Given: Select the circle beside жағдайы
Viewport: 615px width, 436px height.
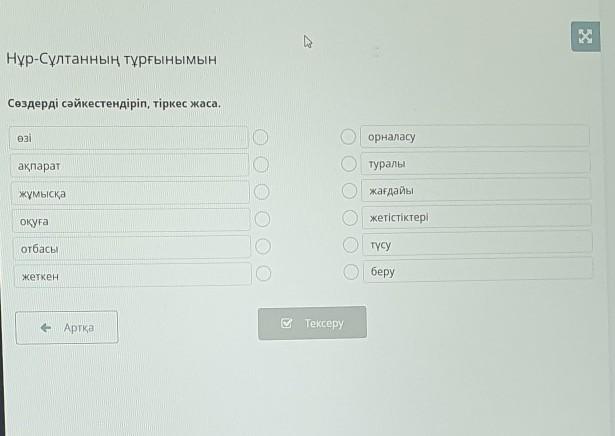Looking at the screenshot, I should (x=348, y=190).
